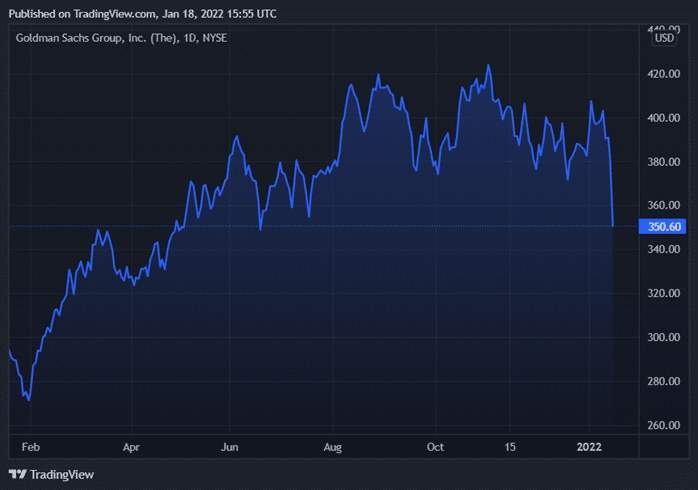Click the 15 date label on time axis
Image resolution: width=698 pixels, height=490 pixels.
click(x=510, y=449)
